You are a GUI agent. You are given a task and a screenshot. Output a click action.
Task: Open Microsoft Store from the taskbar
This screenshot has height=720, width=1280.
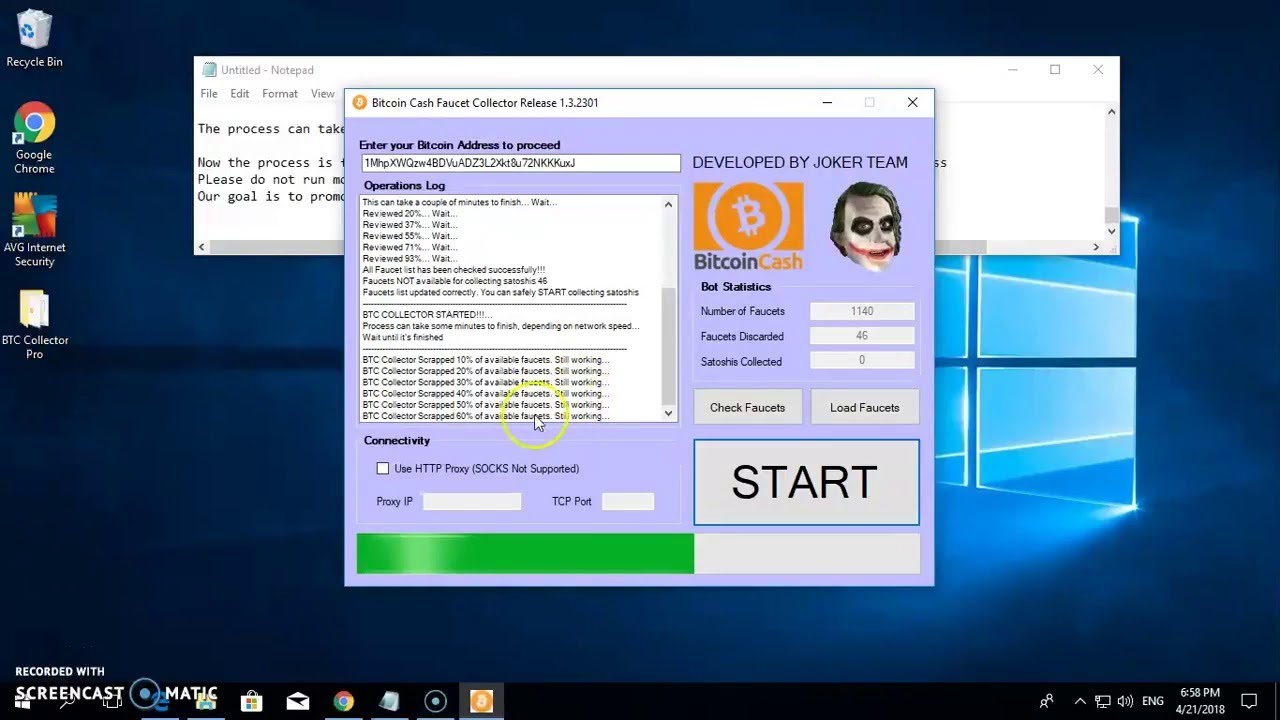252,701
